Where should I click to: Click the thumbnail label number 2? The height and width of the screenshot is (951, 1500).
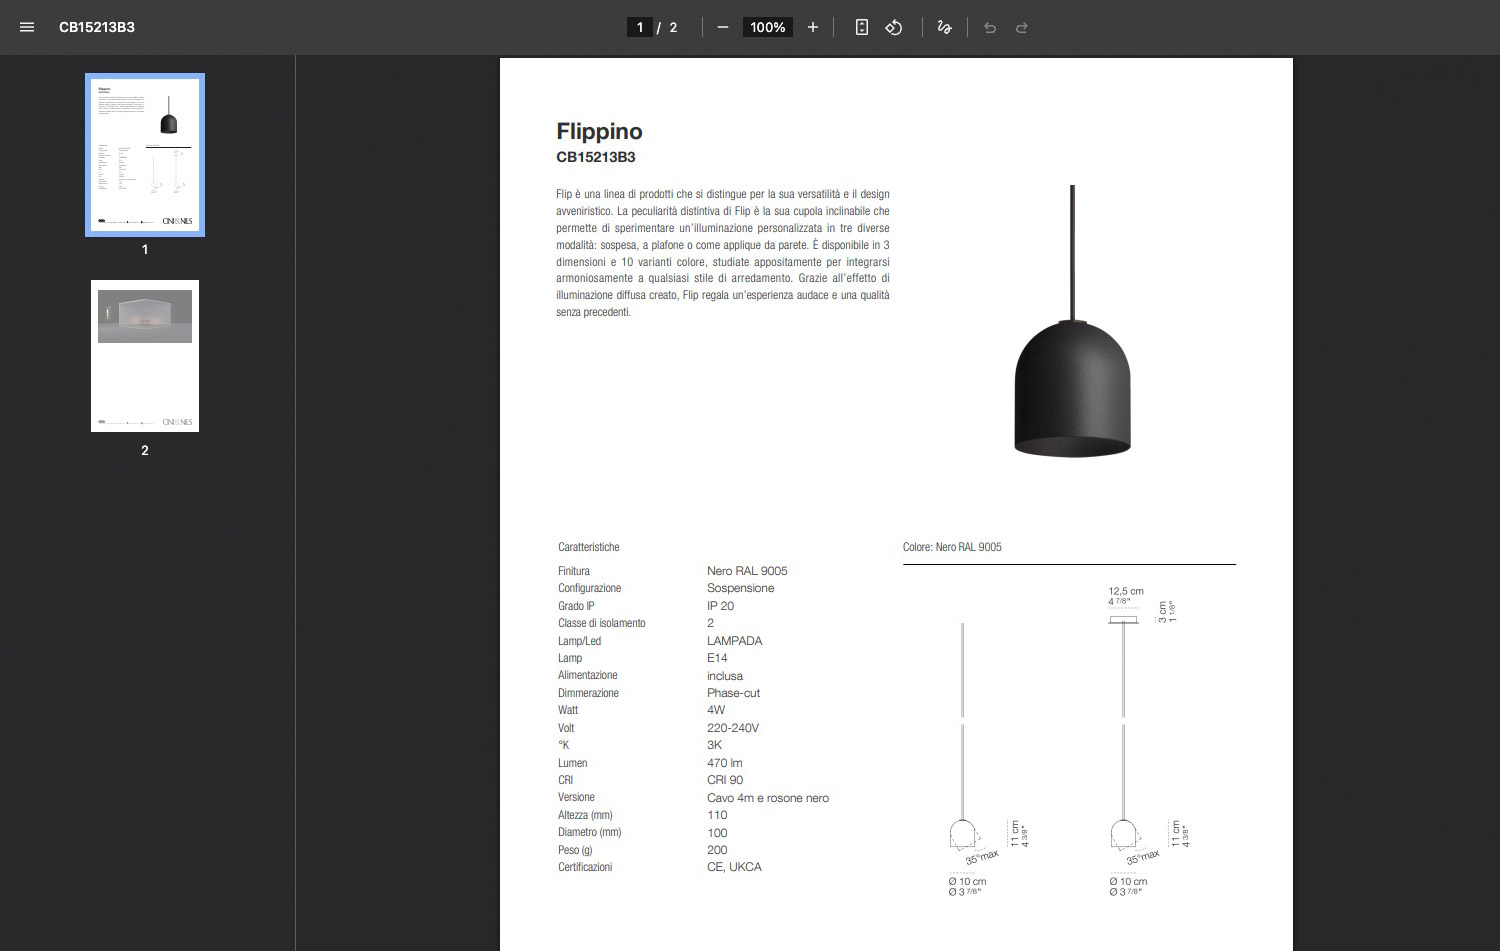point(145,450)
